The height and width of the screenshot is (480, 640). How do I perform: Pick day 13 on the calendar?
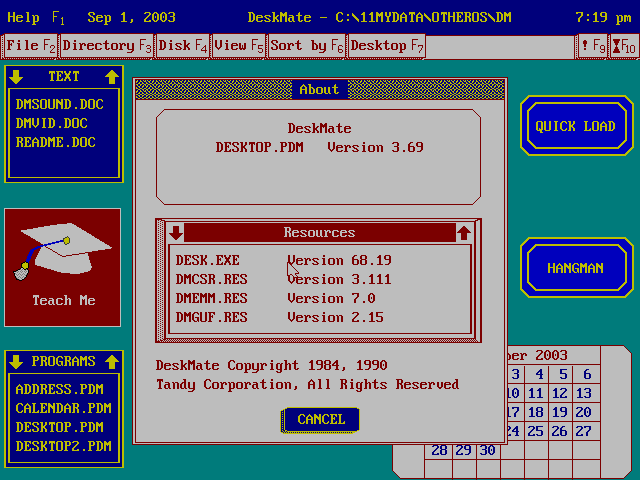tap(585, 393)
